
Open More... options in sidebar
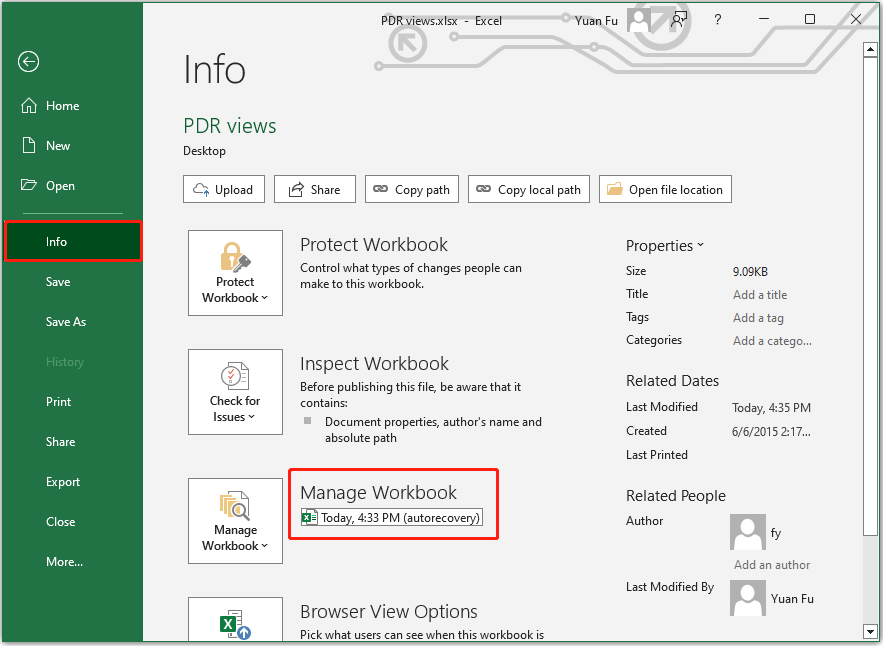click(x=72, y=562)
